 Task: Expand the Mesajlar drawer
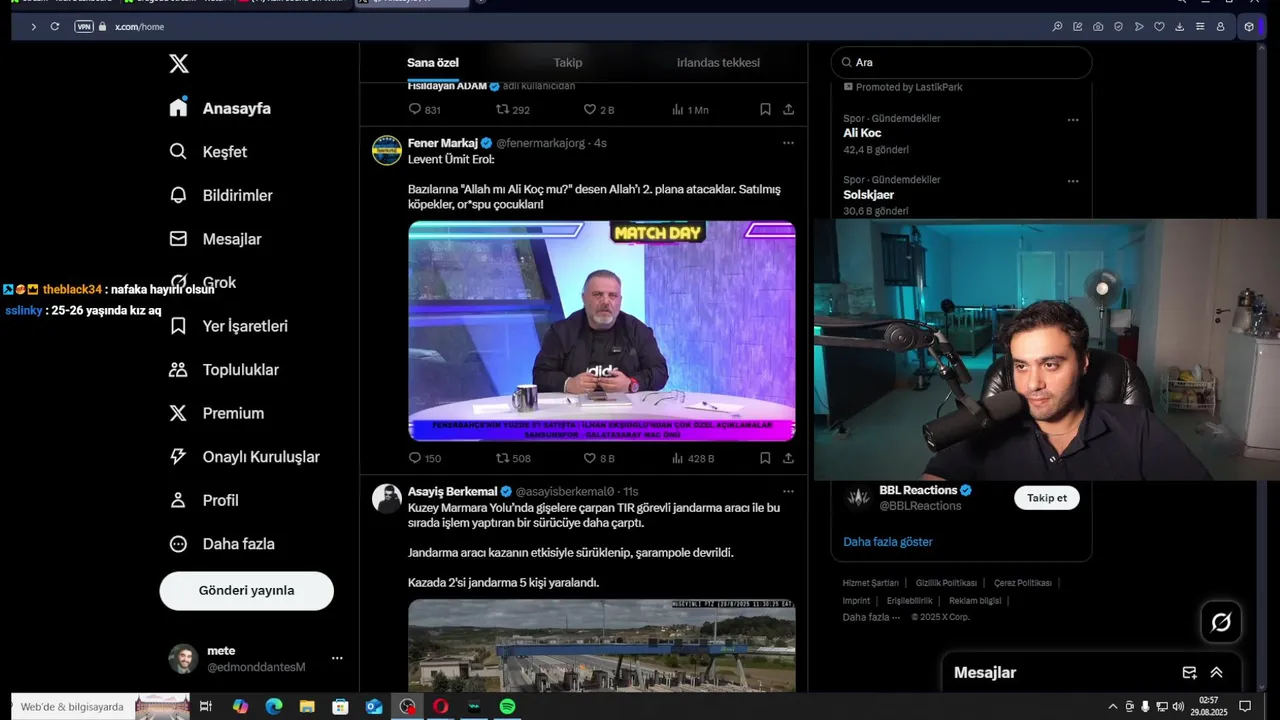tap(1217, 673)
